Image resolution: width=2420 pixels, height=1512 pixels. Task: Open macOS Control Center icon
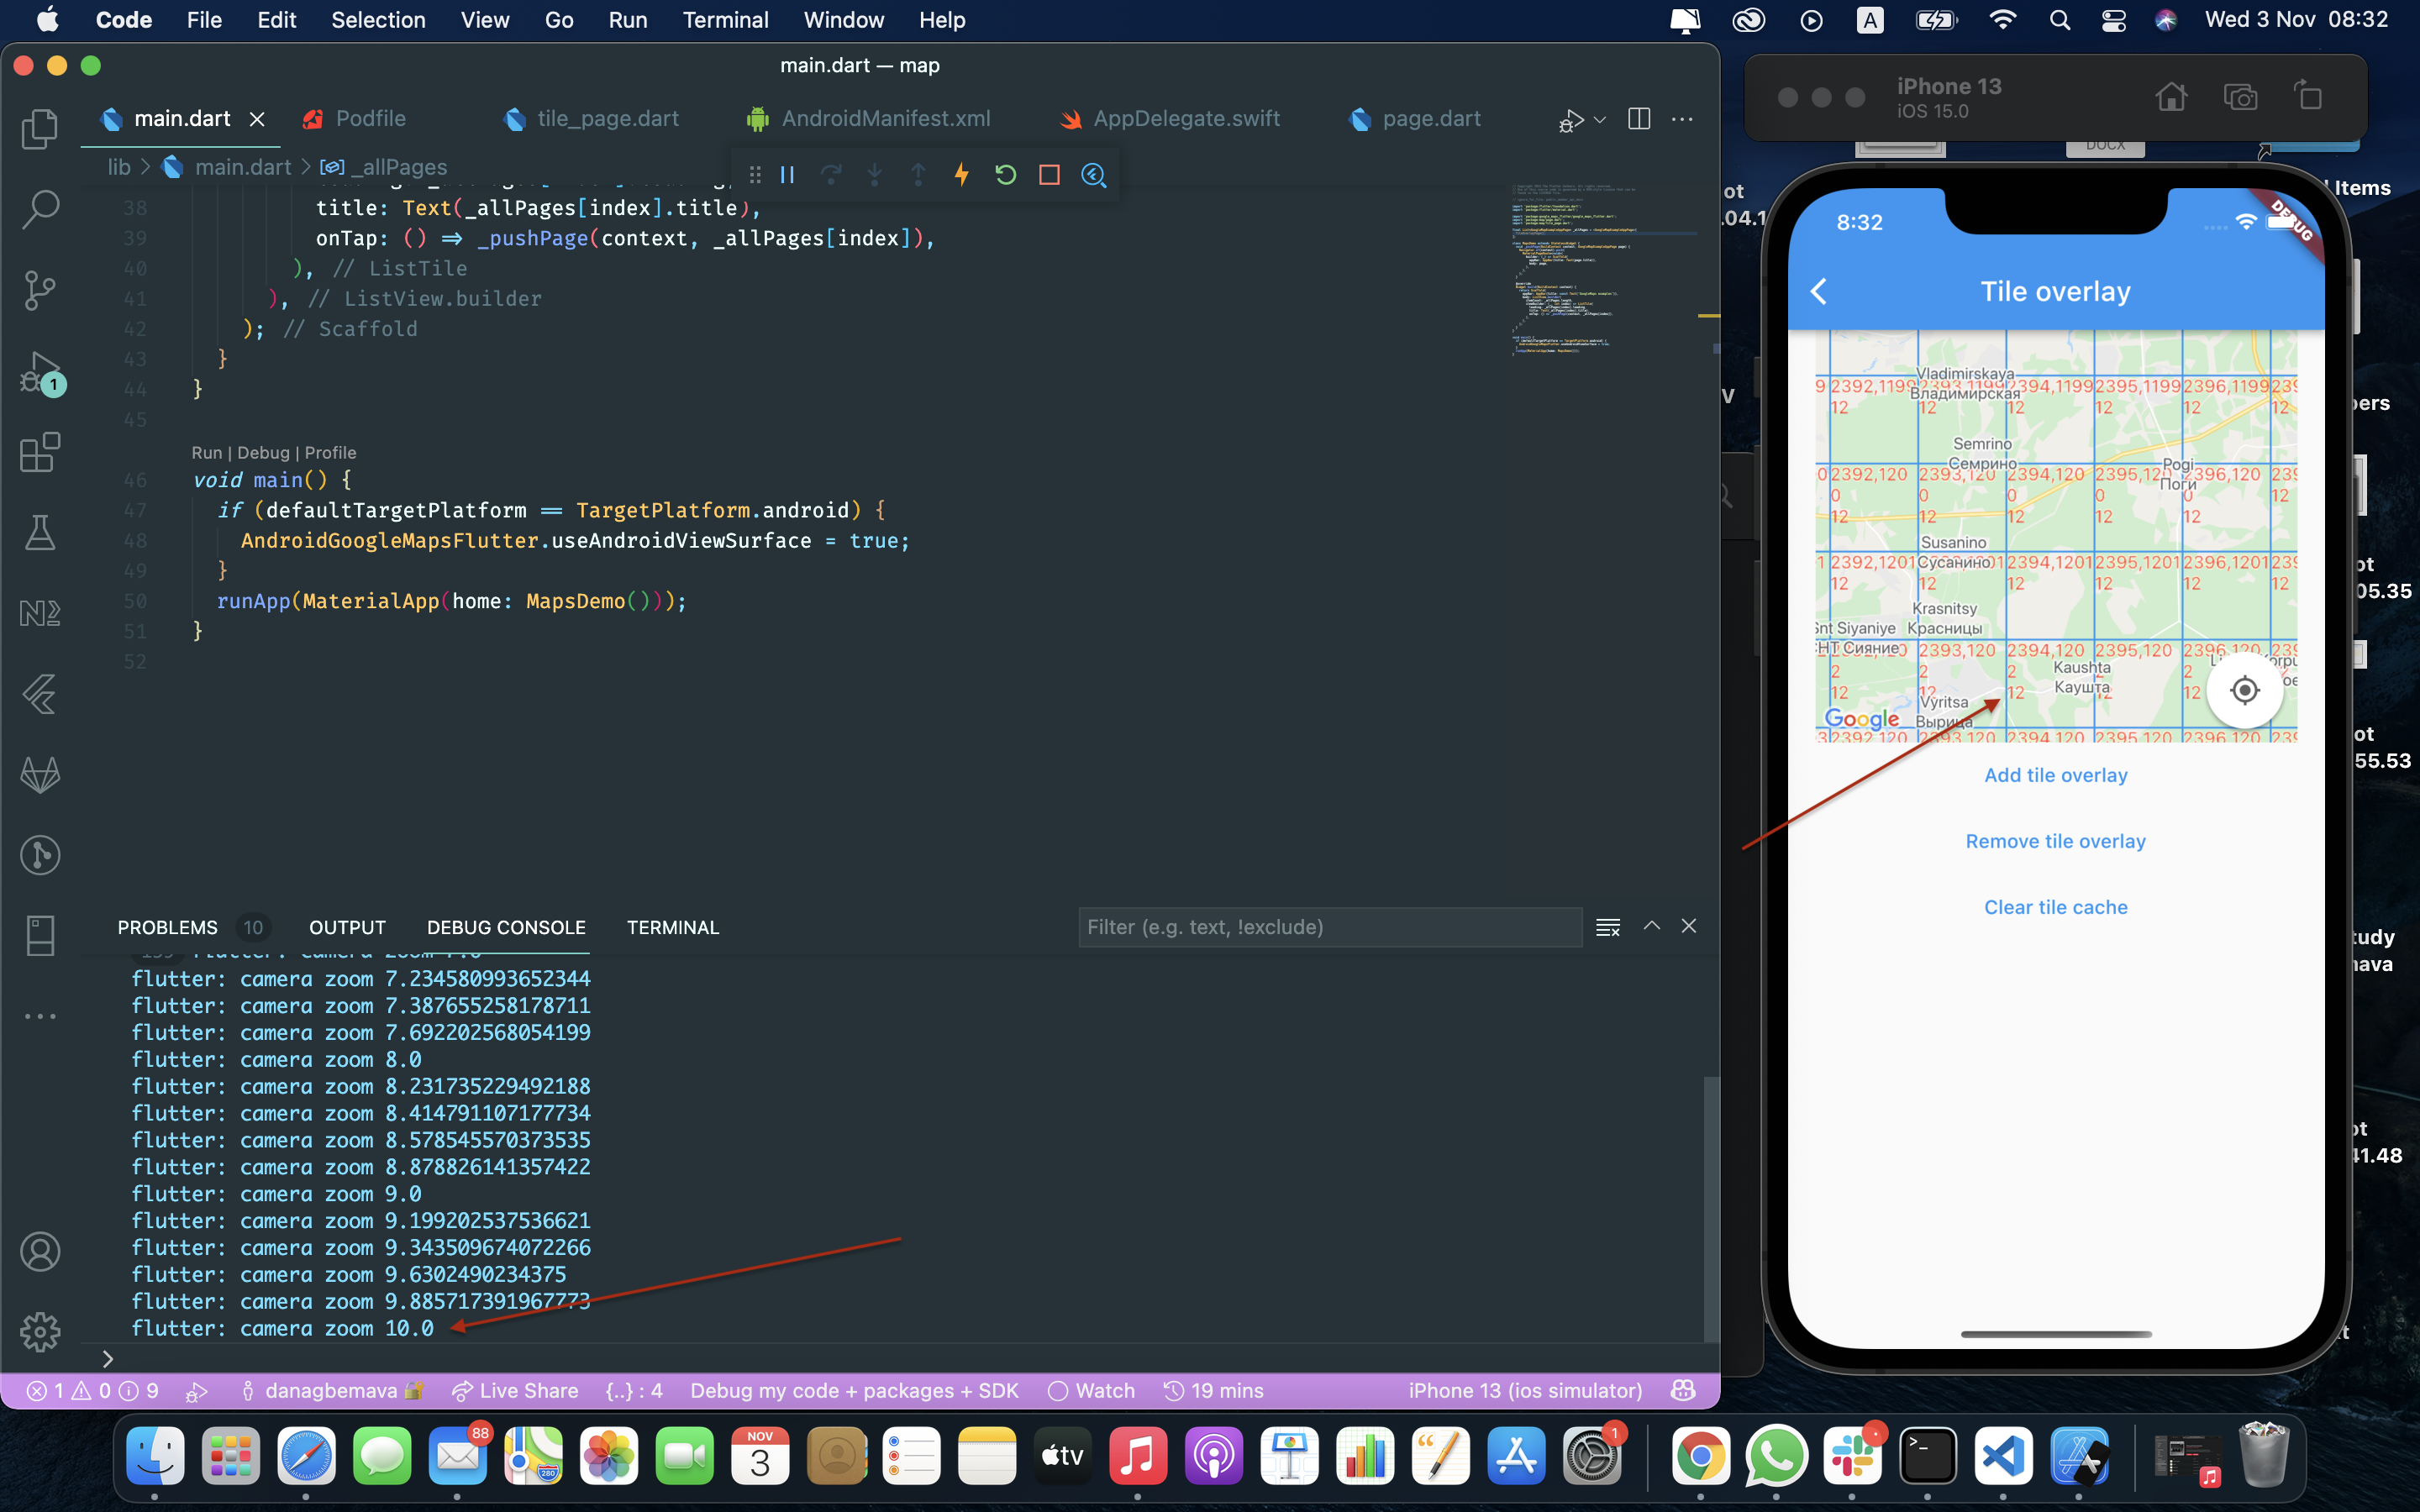tap(2113, 20)
